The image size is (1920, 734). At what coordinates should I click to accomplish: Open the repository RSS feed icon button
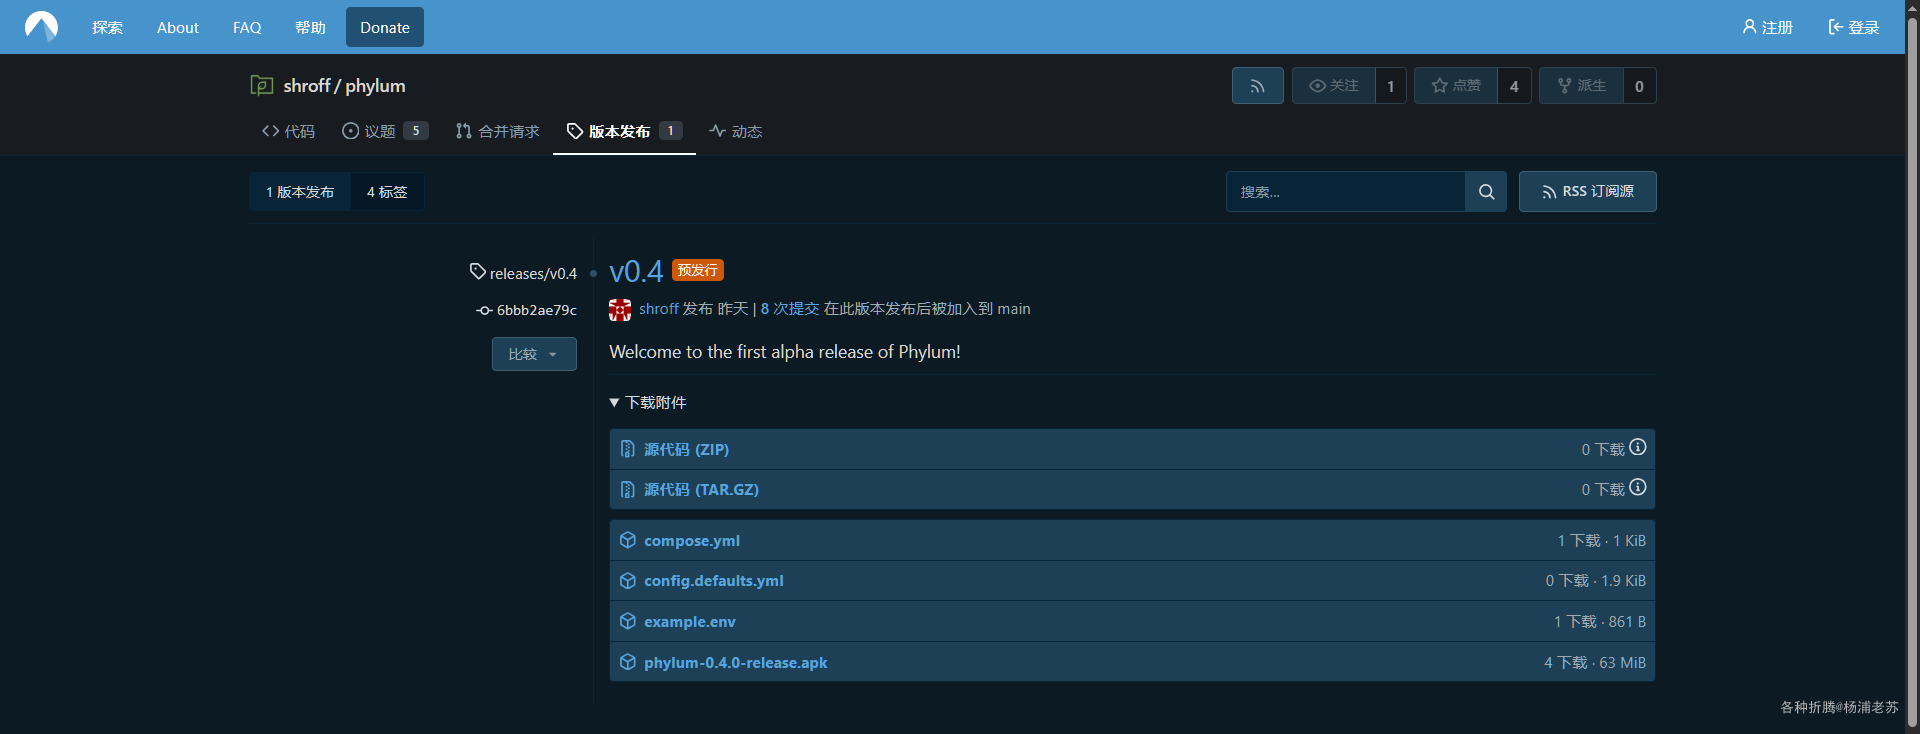[x=1257, y=86]
